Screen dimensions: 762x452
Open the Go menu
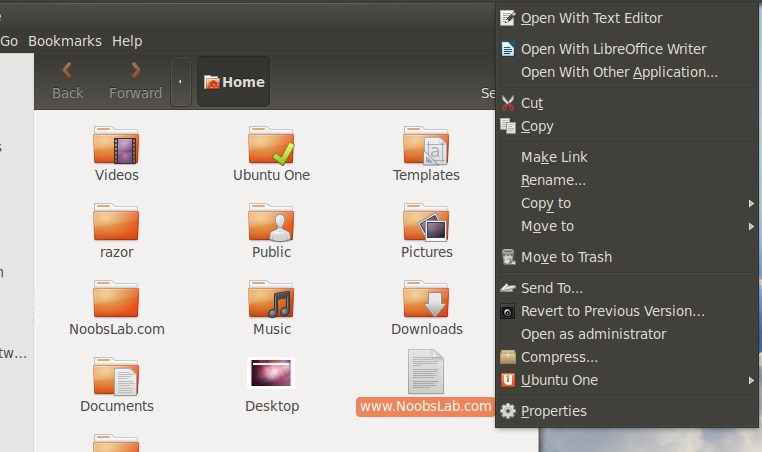click(x=9, y=41)
